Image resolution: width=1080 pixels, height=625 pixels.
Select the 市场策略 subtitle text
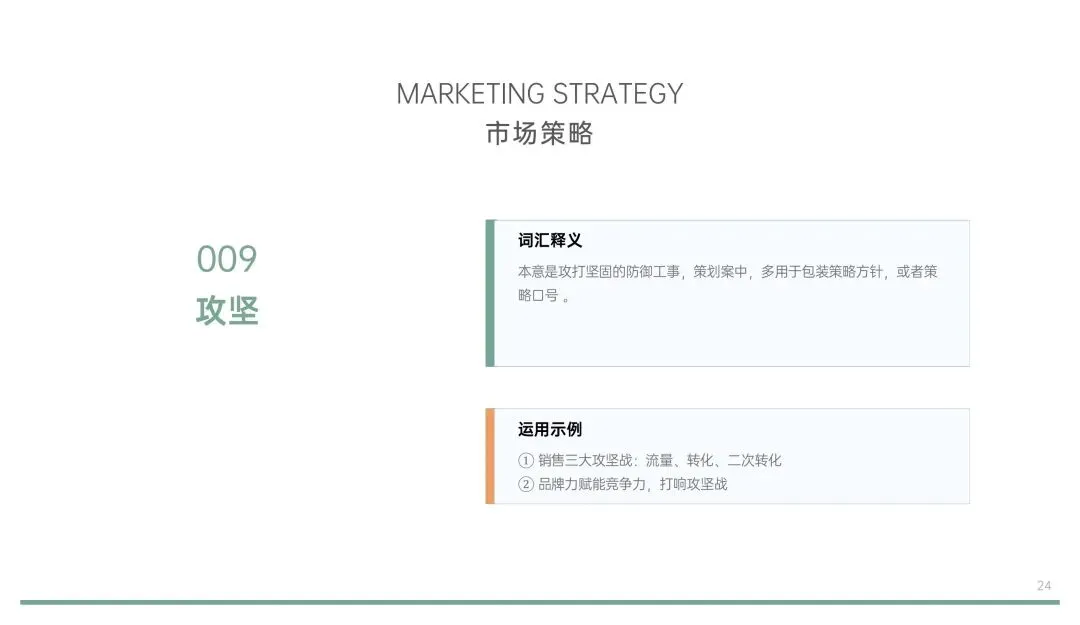click(539, 133)
